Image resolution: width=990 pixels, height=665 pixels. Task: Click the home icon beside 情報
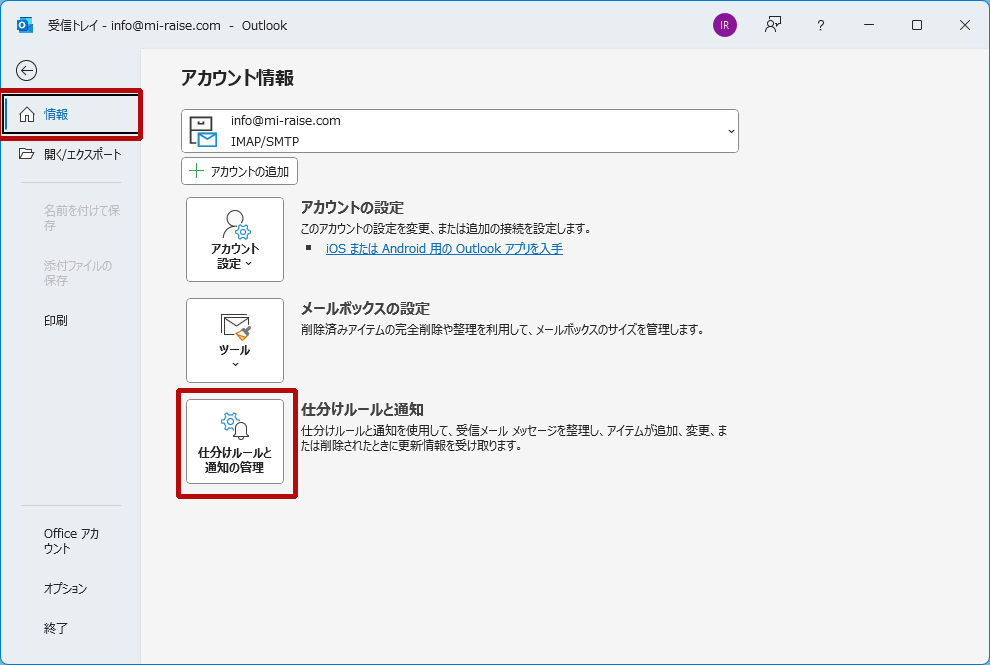coord(27,115)
